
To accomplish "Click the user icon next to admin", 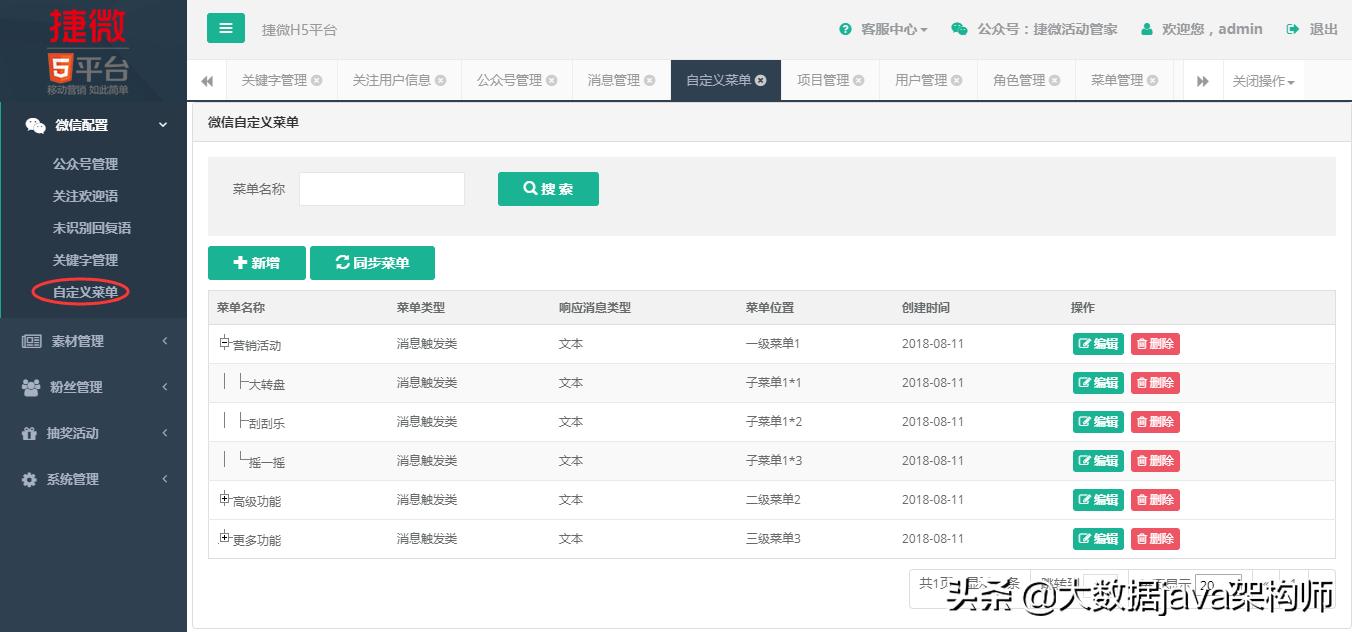I will [x=1146, y=28].
